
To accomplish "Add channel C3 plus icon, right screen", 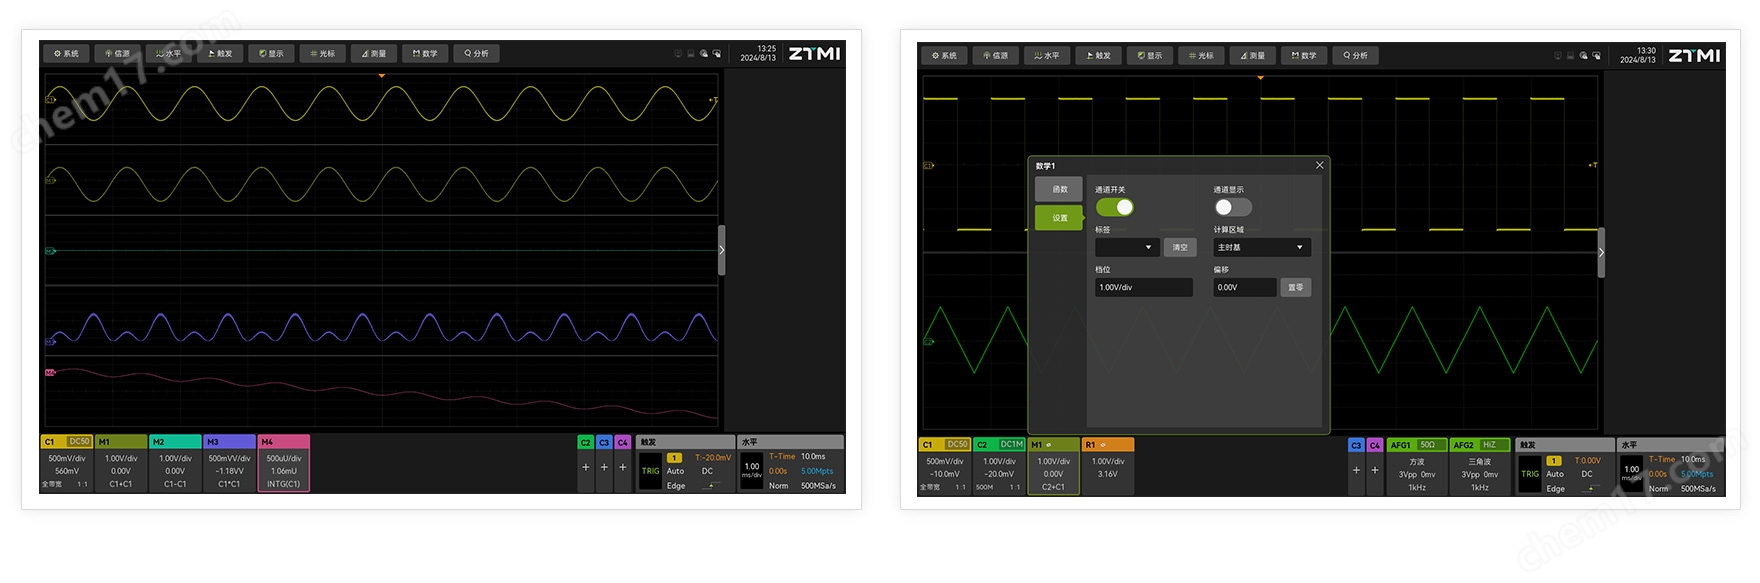I will [1356, 470].
